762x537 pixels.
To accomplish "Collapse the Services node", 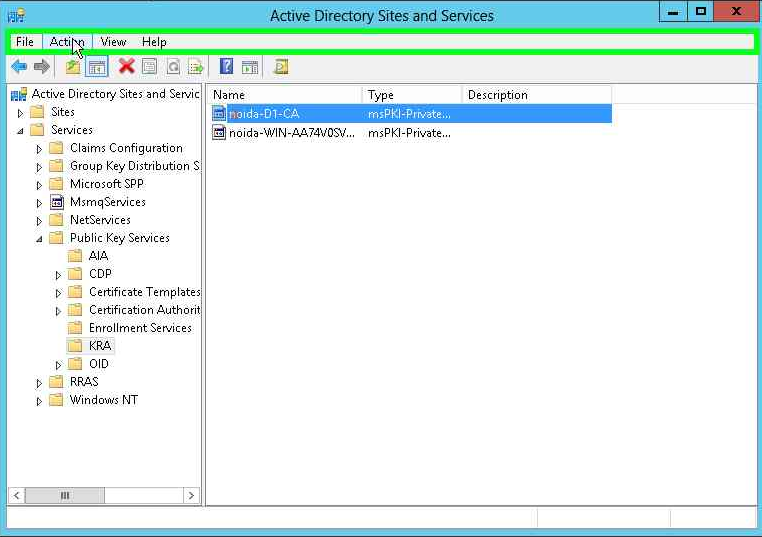I will 20,131.
